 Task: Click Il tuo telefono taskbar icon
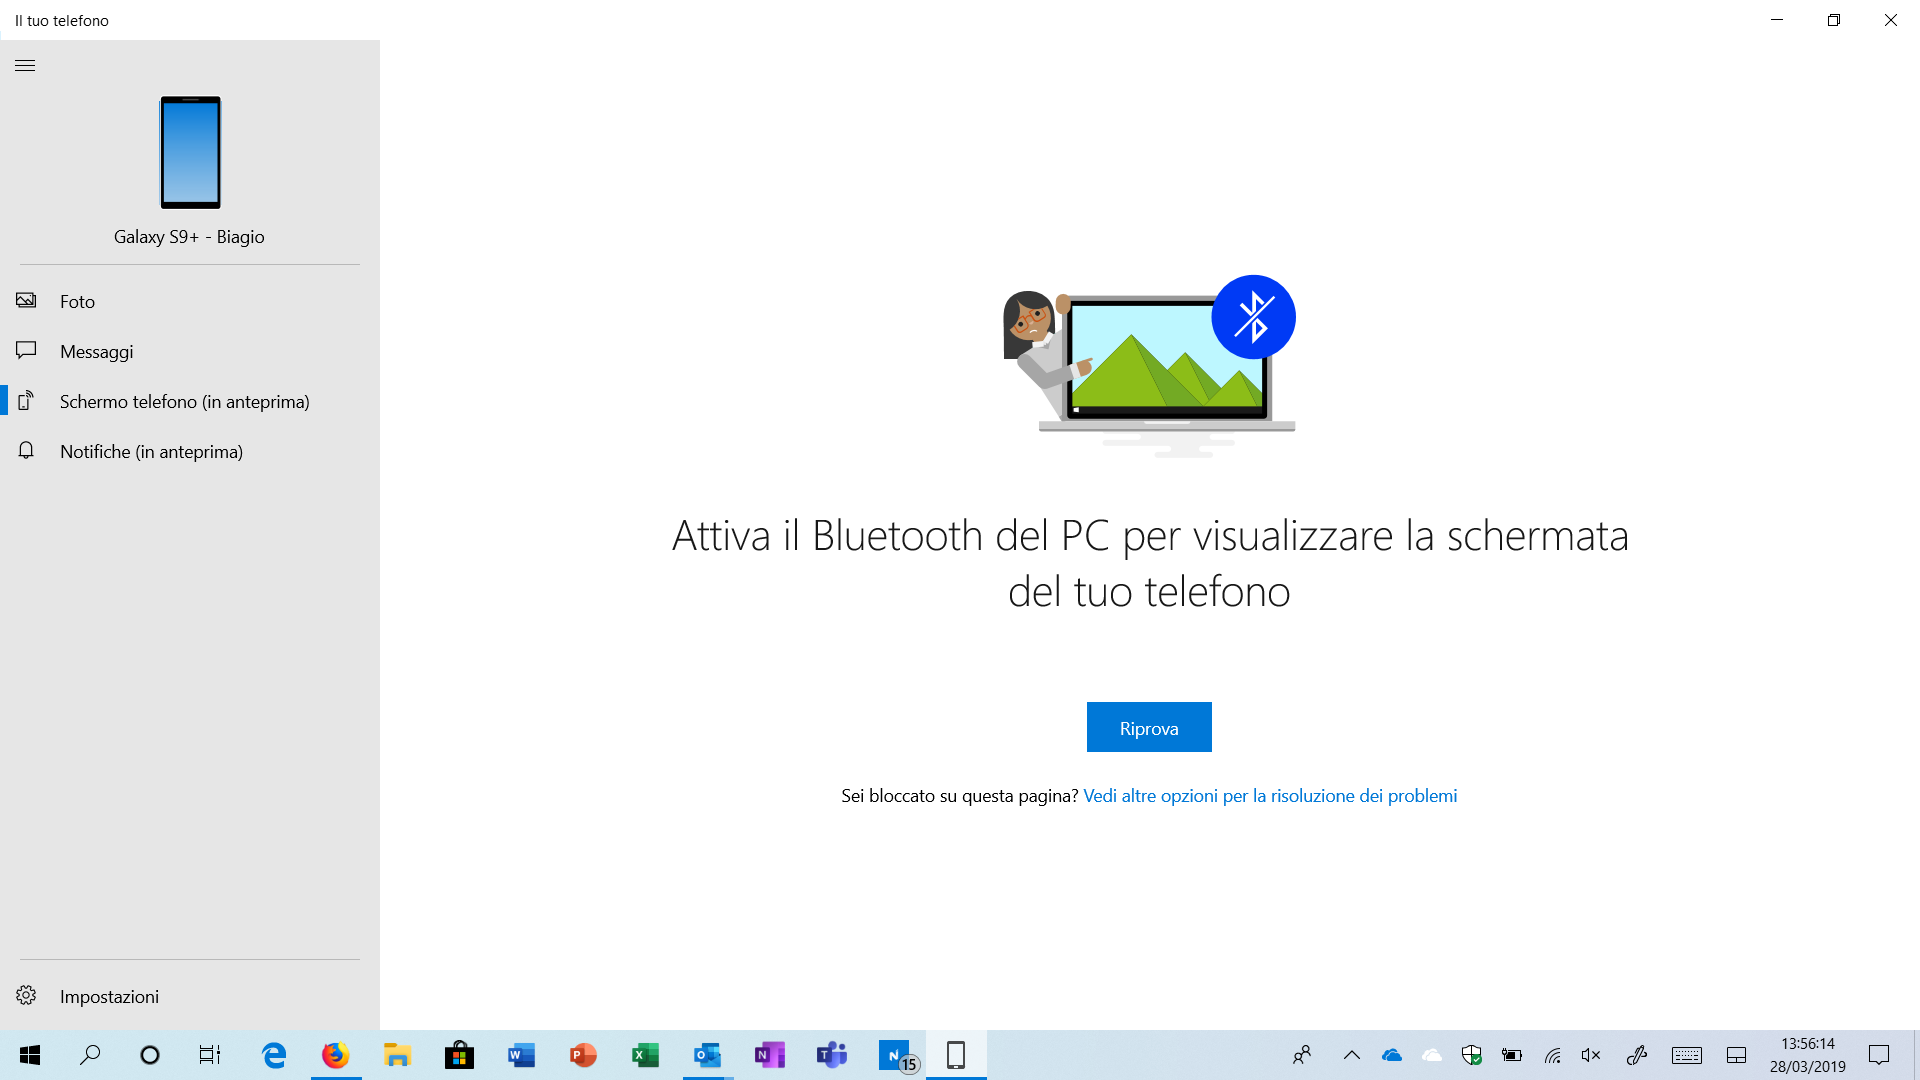[x=956, y=1055]
